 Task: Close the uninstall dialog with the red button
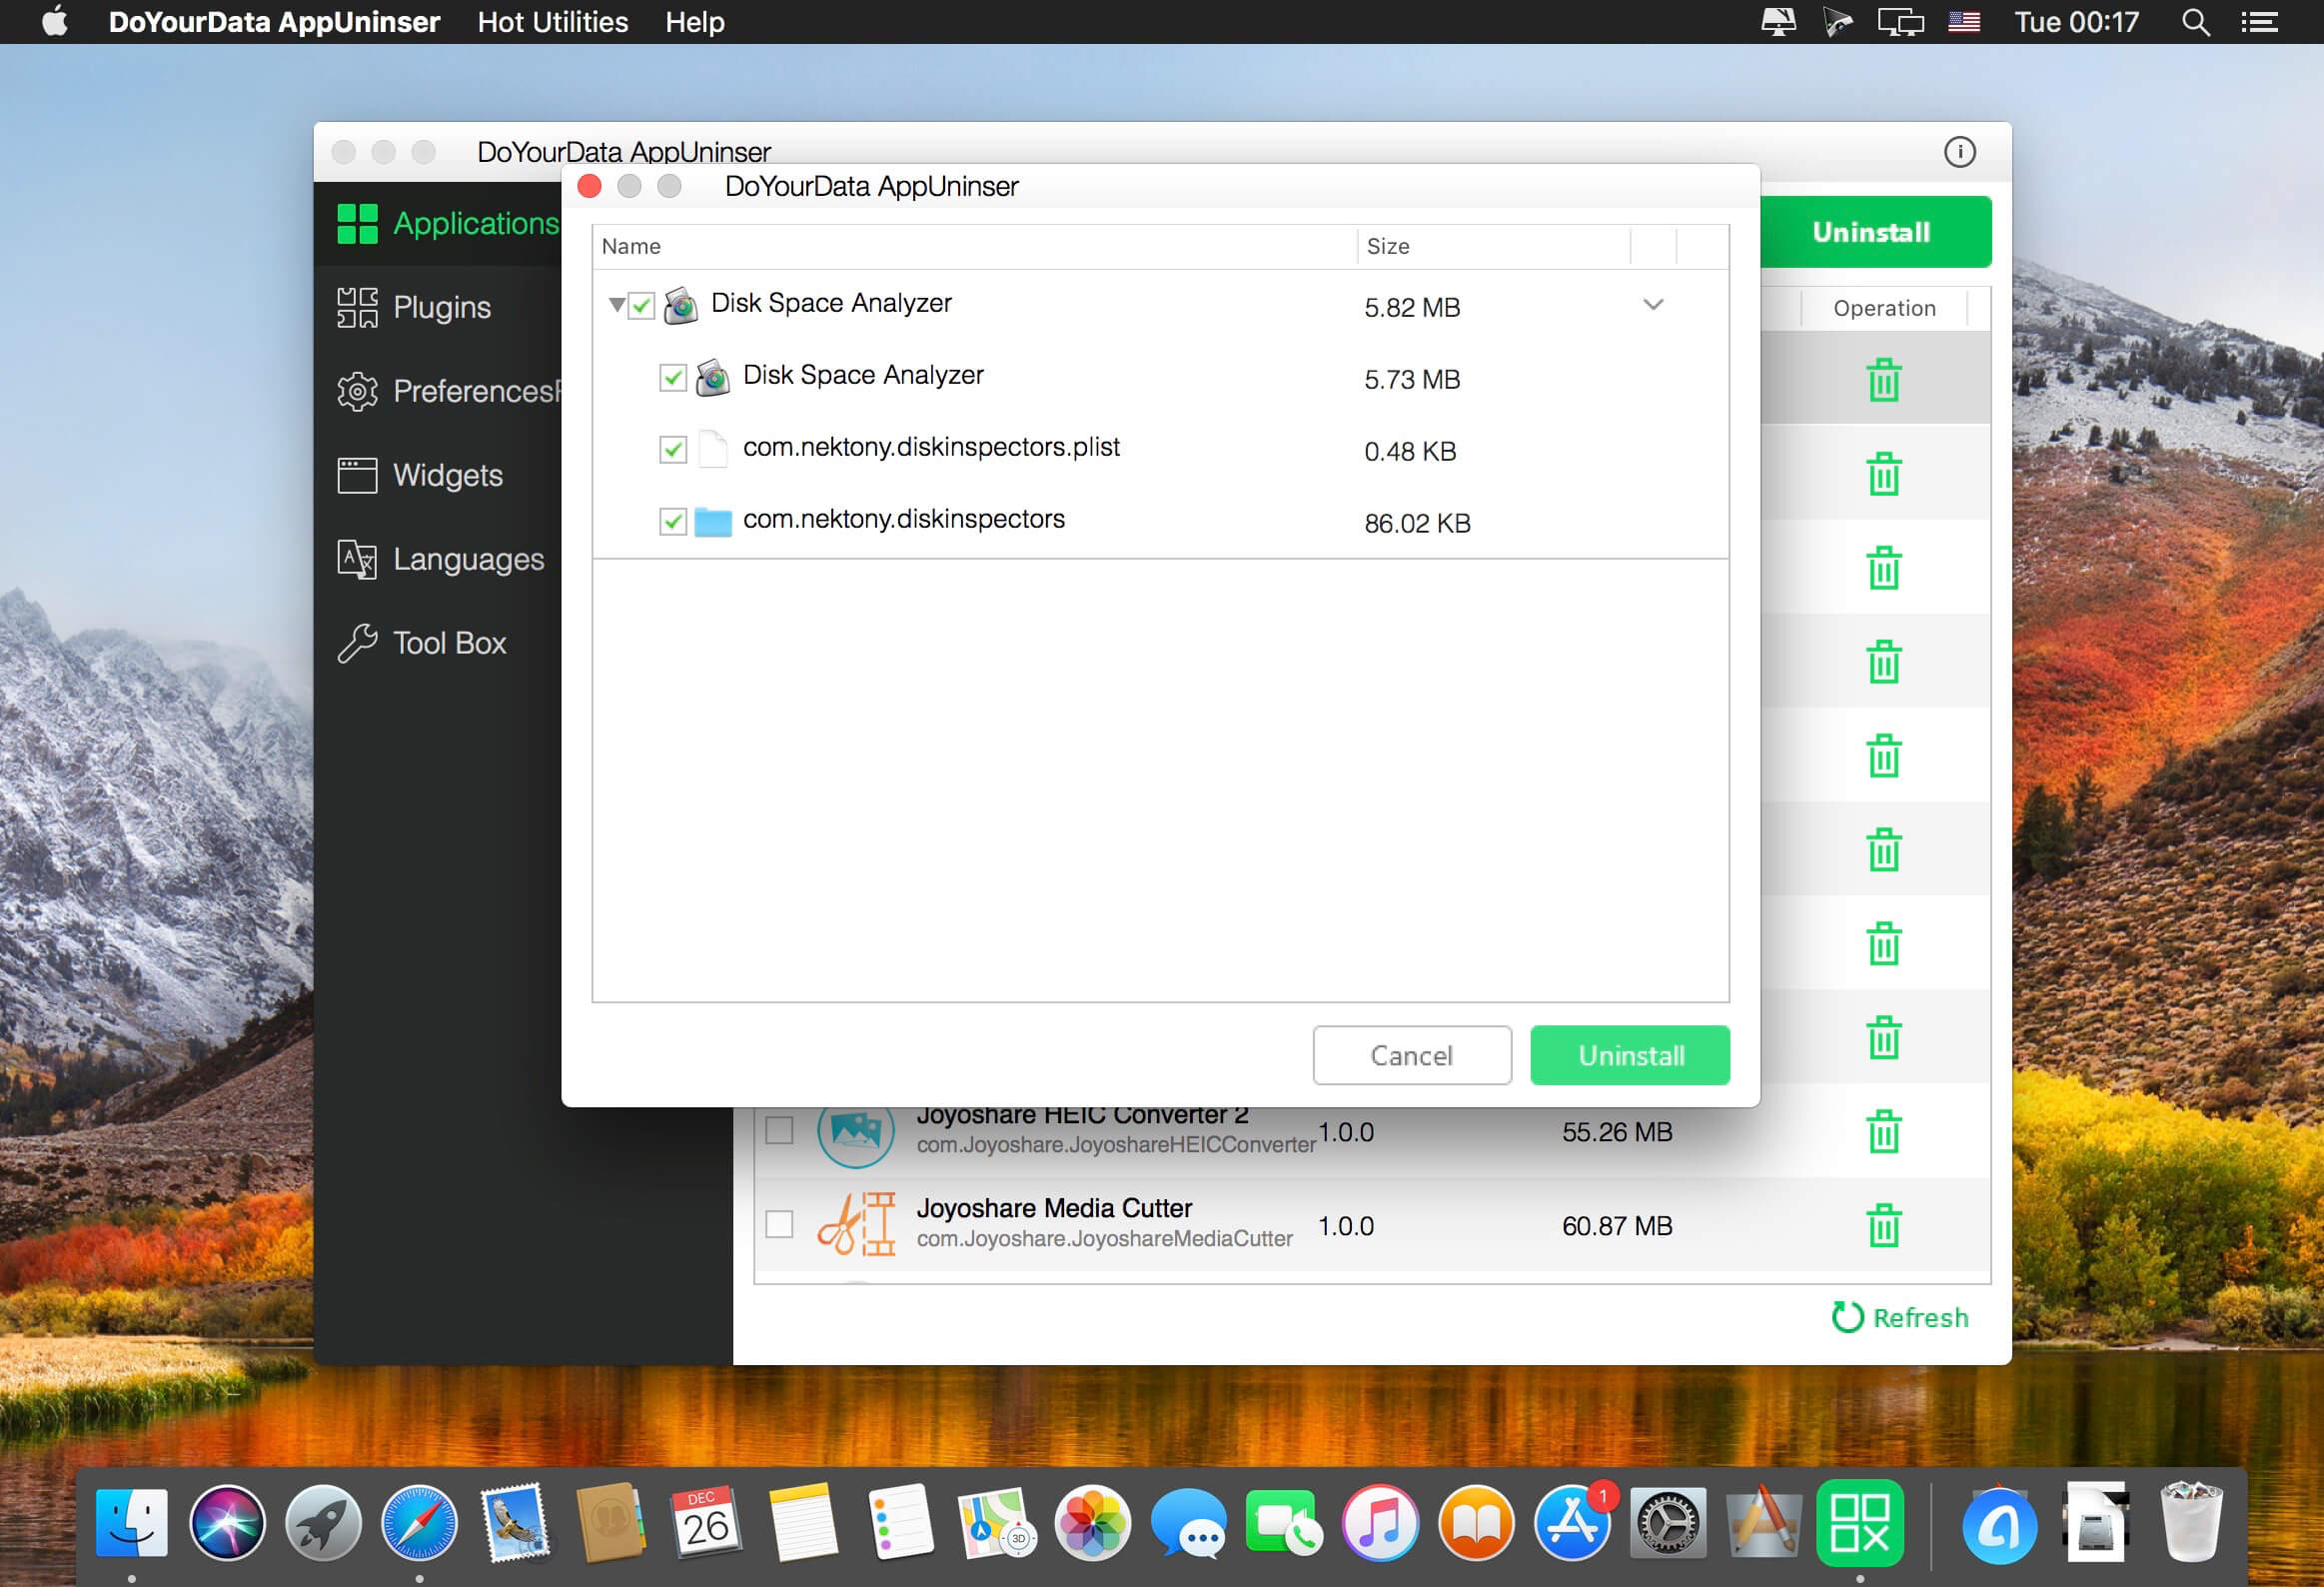tap(590, 186)
